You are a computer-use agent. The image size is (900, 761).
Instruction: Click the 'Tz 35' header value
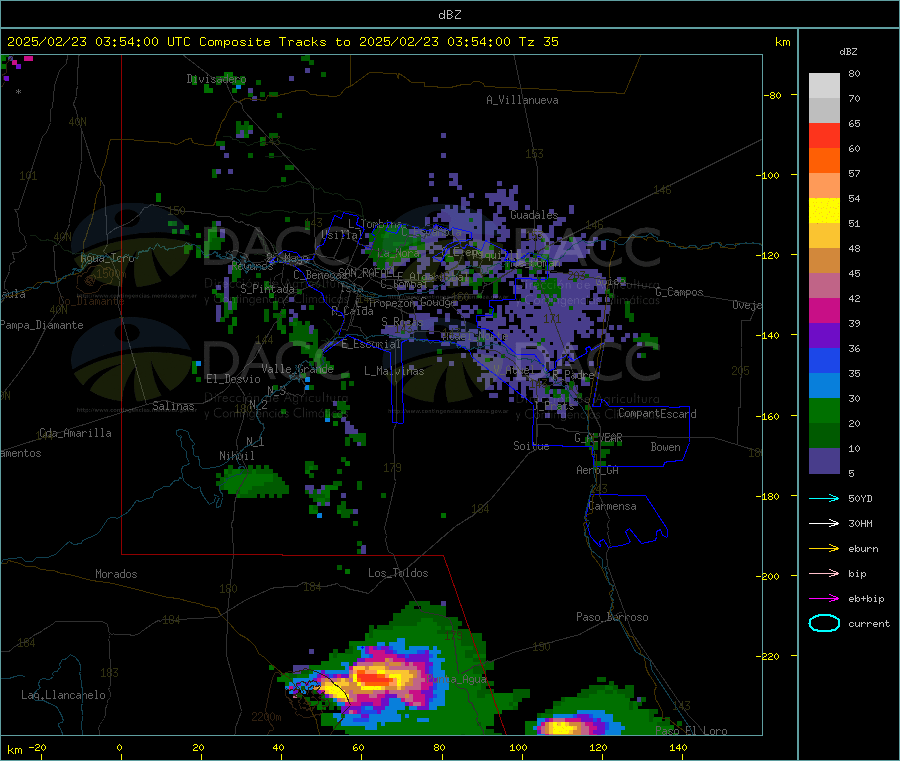(538, 42)
